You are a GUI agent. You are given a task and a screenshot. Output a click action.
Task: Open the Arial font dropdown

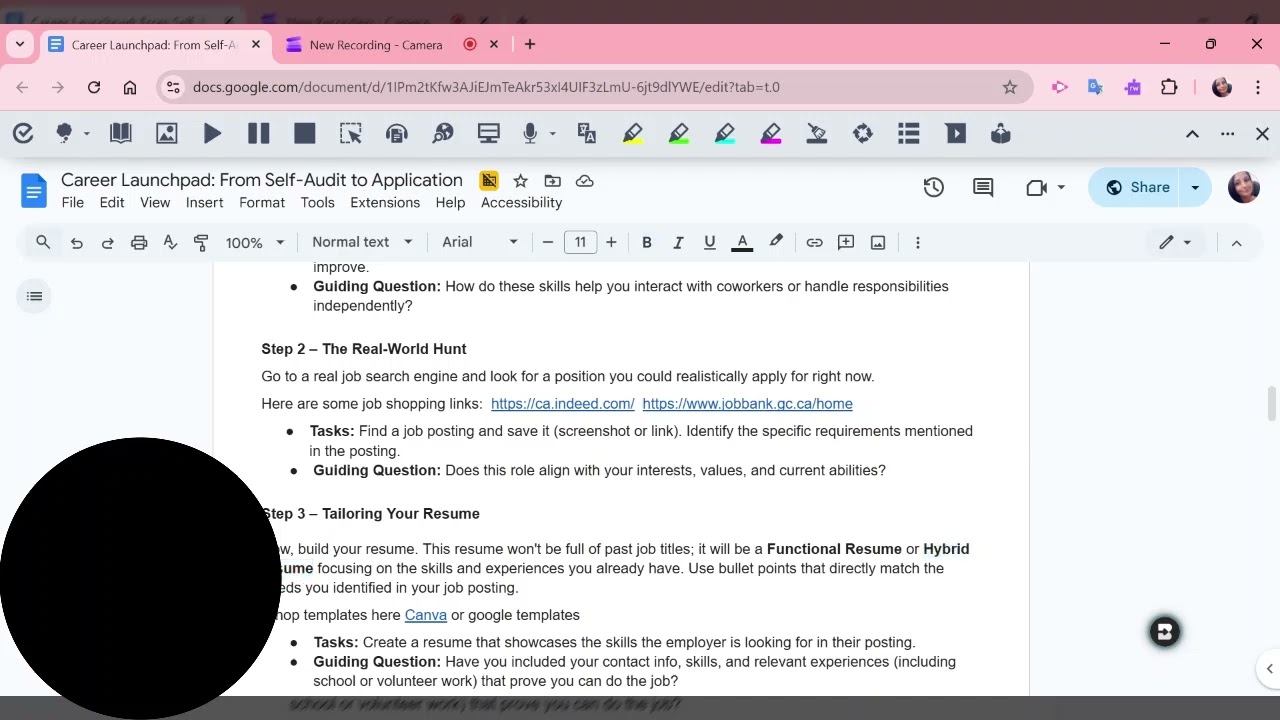[480, 242]
